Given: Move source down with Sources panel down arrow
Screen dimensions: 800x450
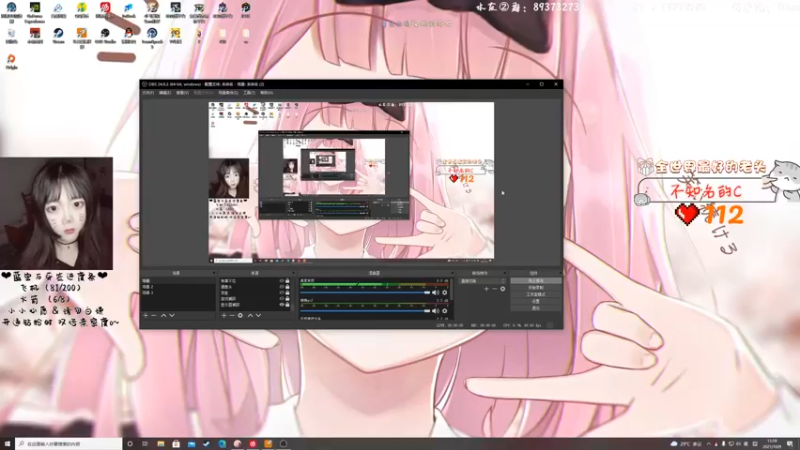Looking at the screenshot, I should pos(259,315).
